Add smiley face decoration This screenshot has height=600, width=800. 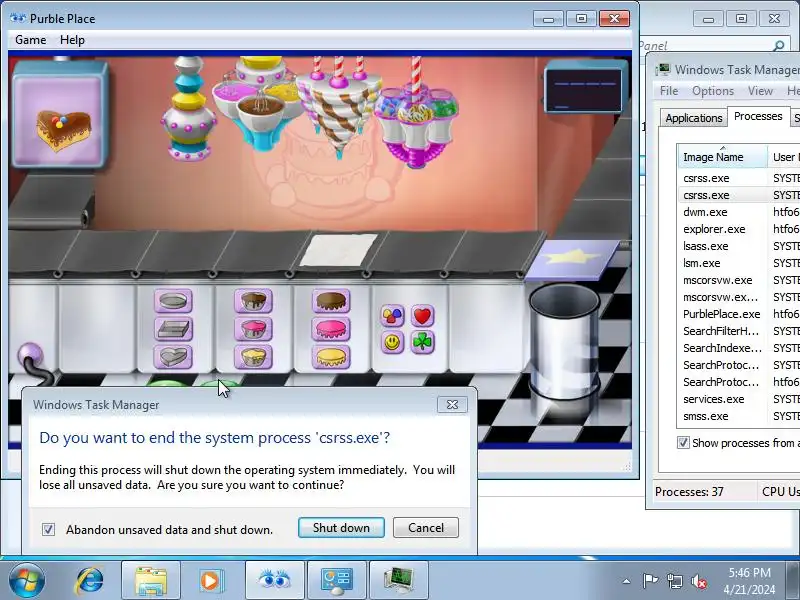(392, 342)
